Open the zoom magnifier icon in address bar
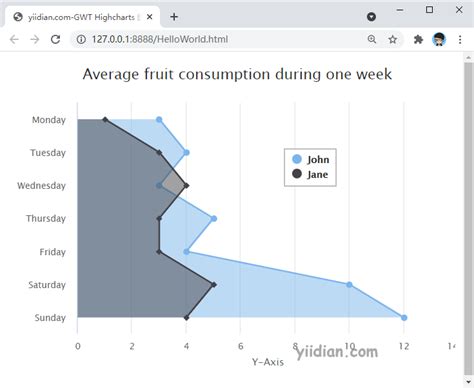 point(372,39)
